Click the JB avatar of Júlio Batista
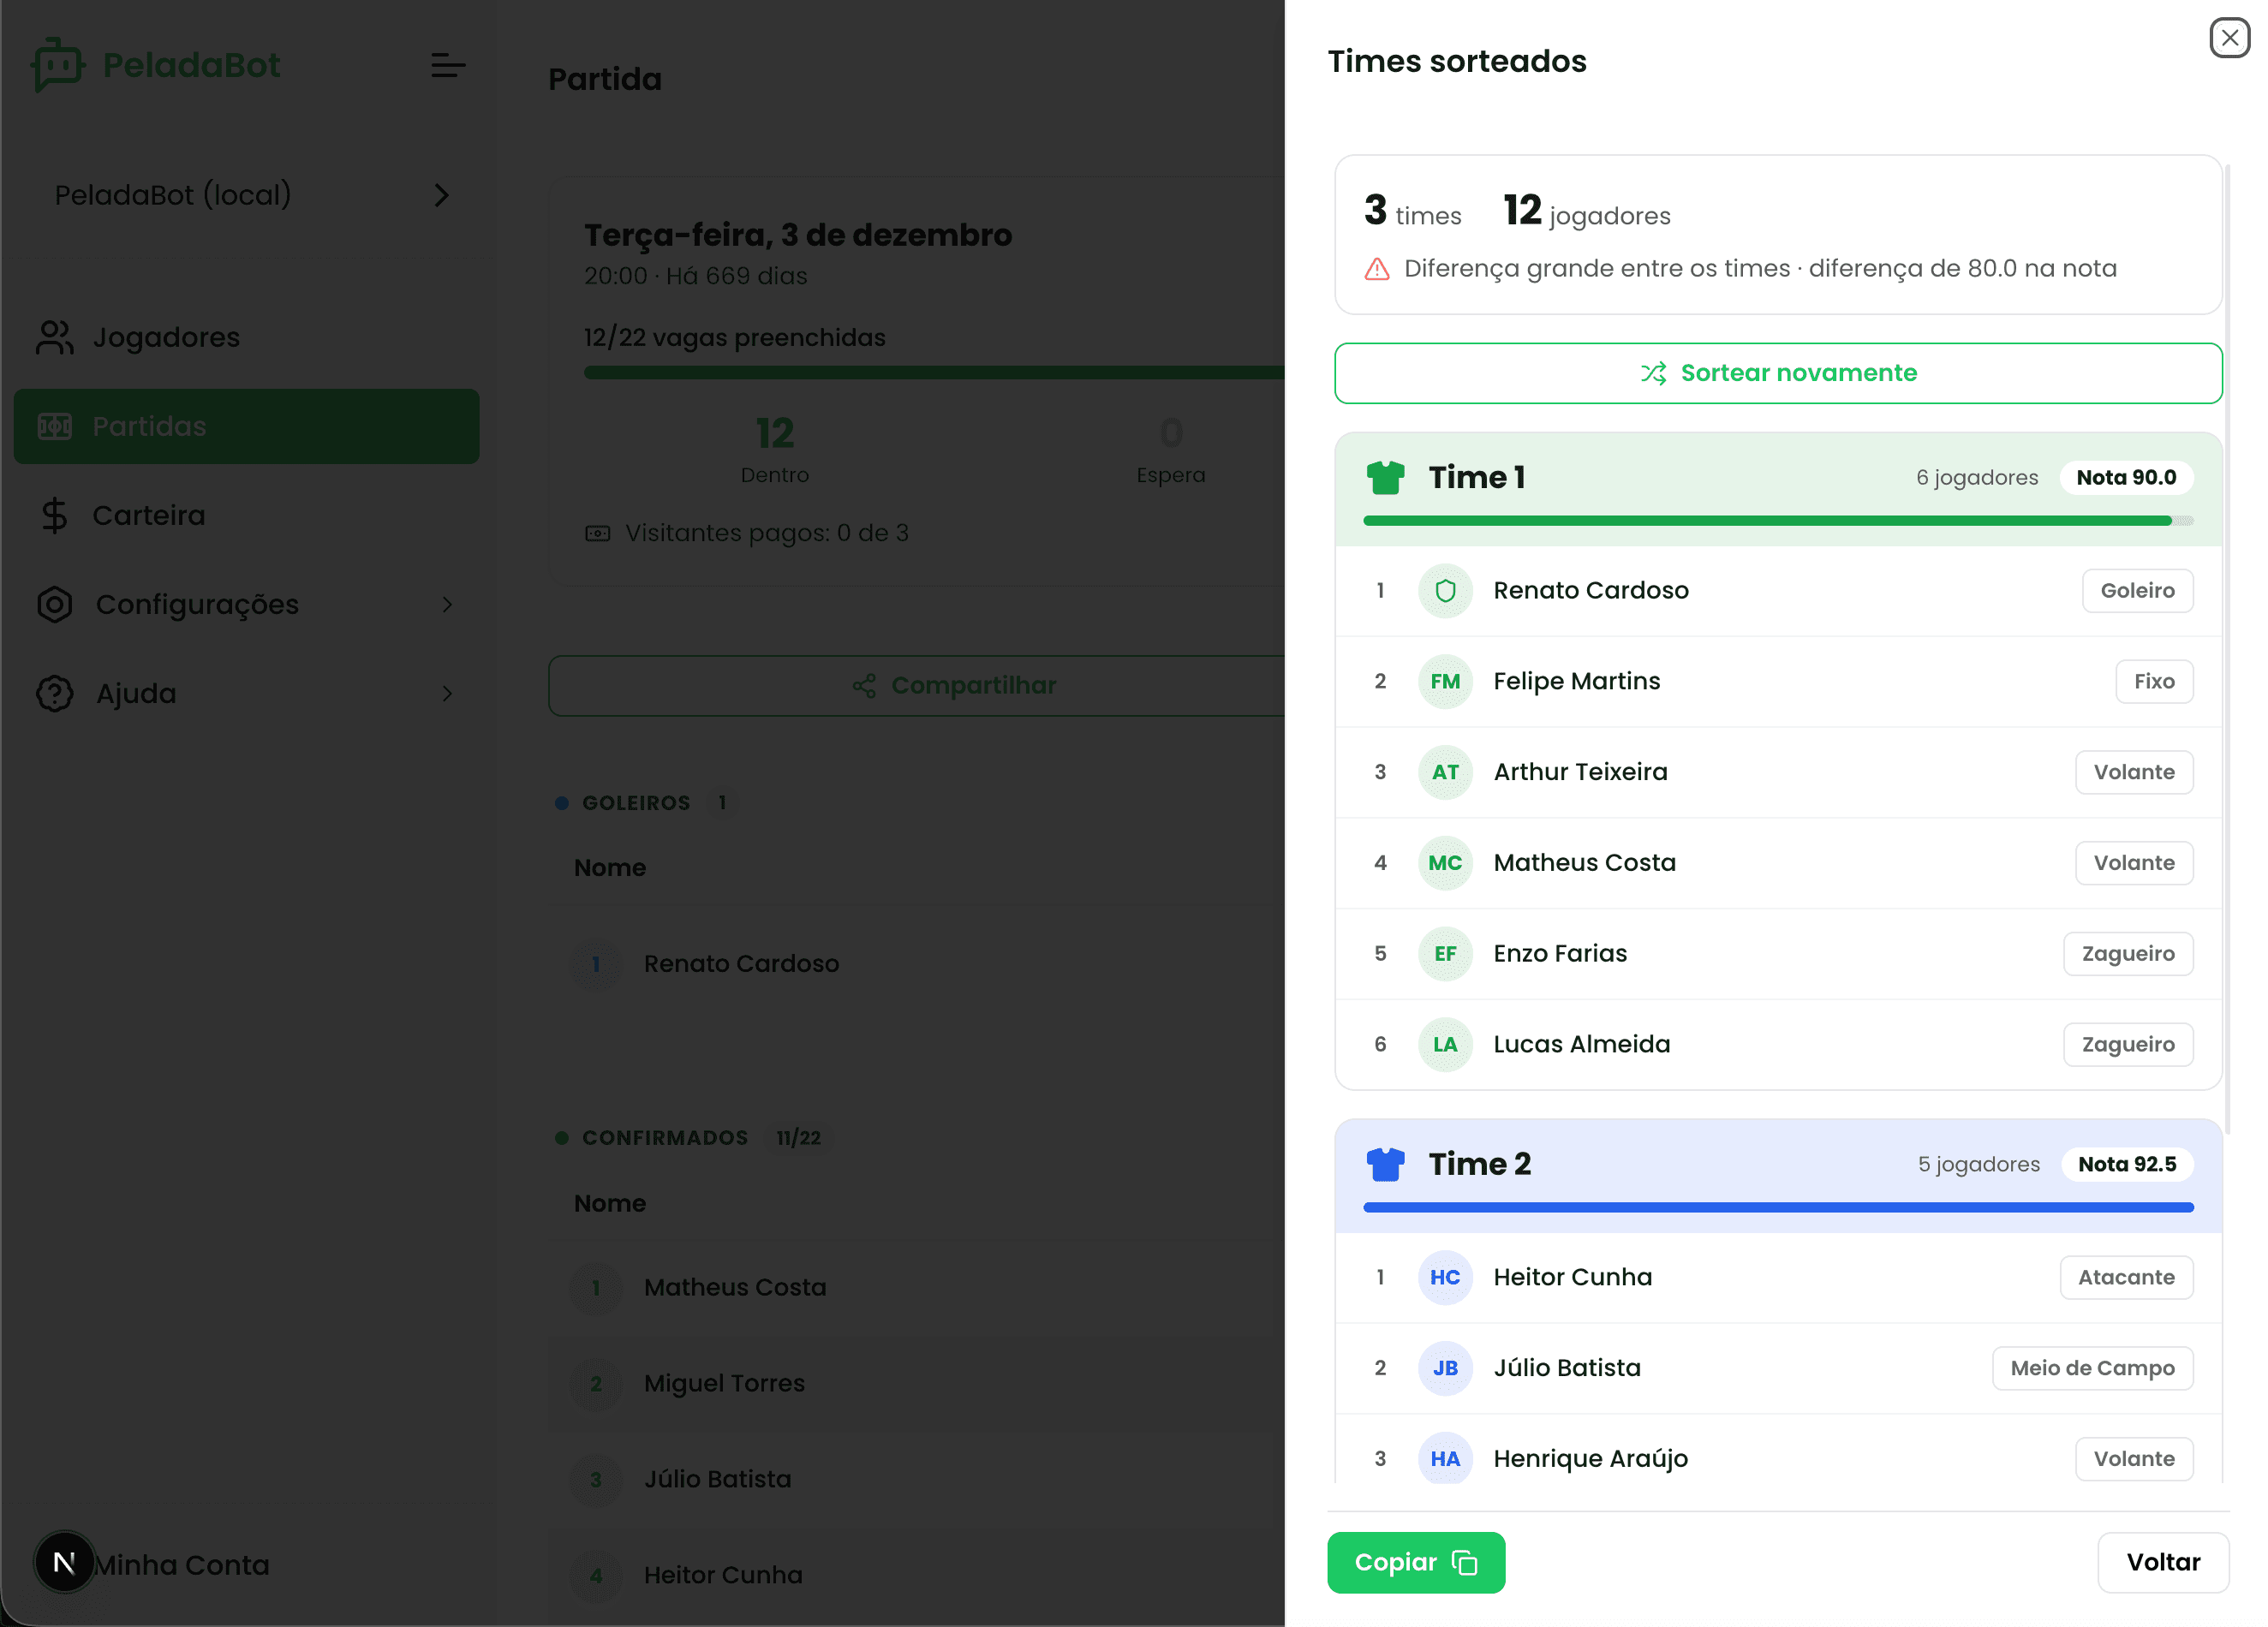The width and height of the screenshot is (2268, 1627). click(x=1445, y=1369)
